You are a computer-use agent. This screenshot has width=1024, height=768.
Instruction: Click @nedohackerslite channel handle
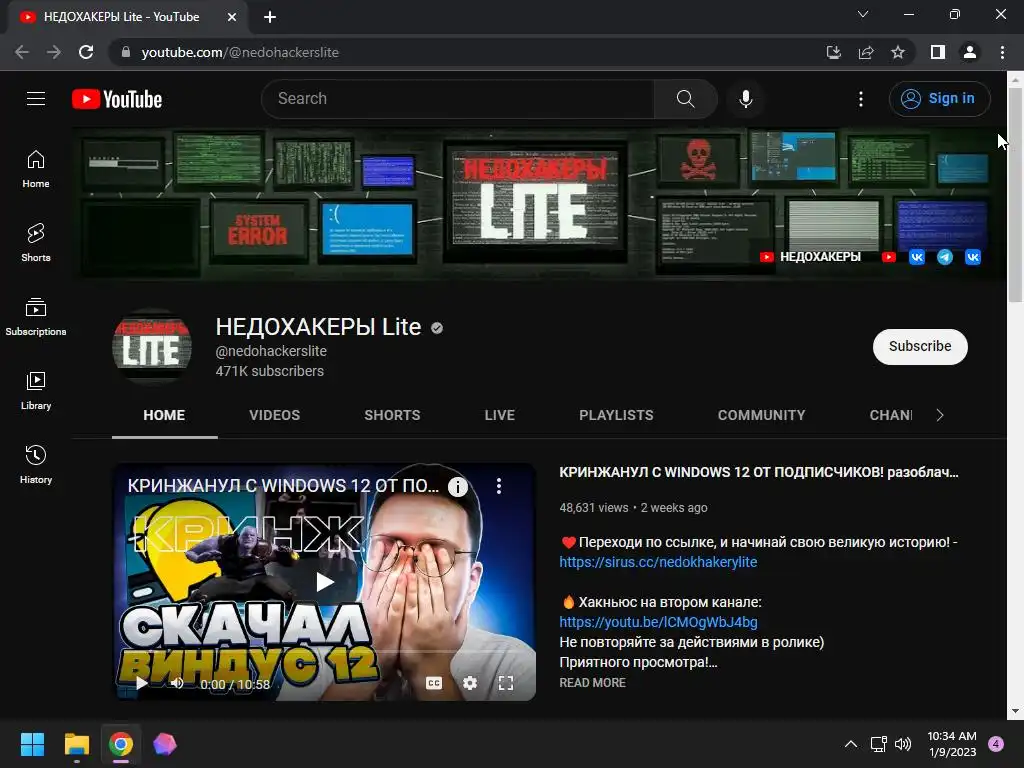coord(271,351)
